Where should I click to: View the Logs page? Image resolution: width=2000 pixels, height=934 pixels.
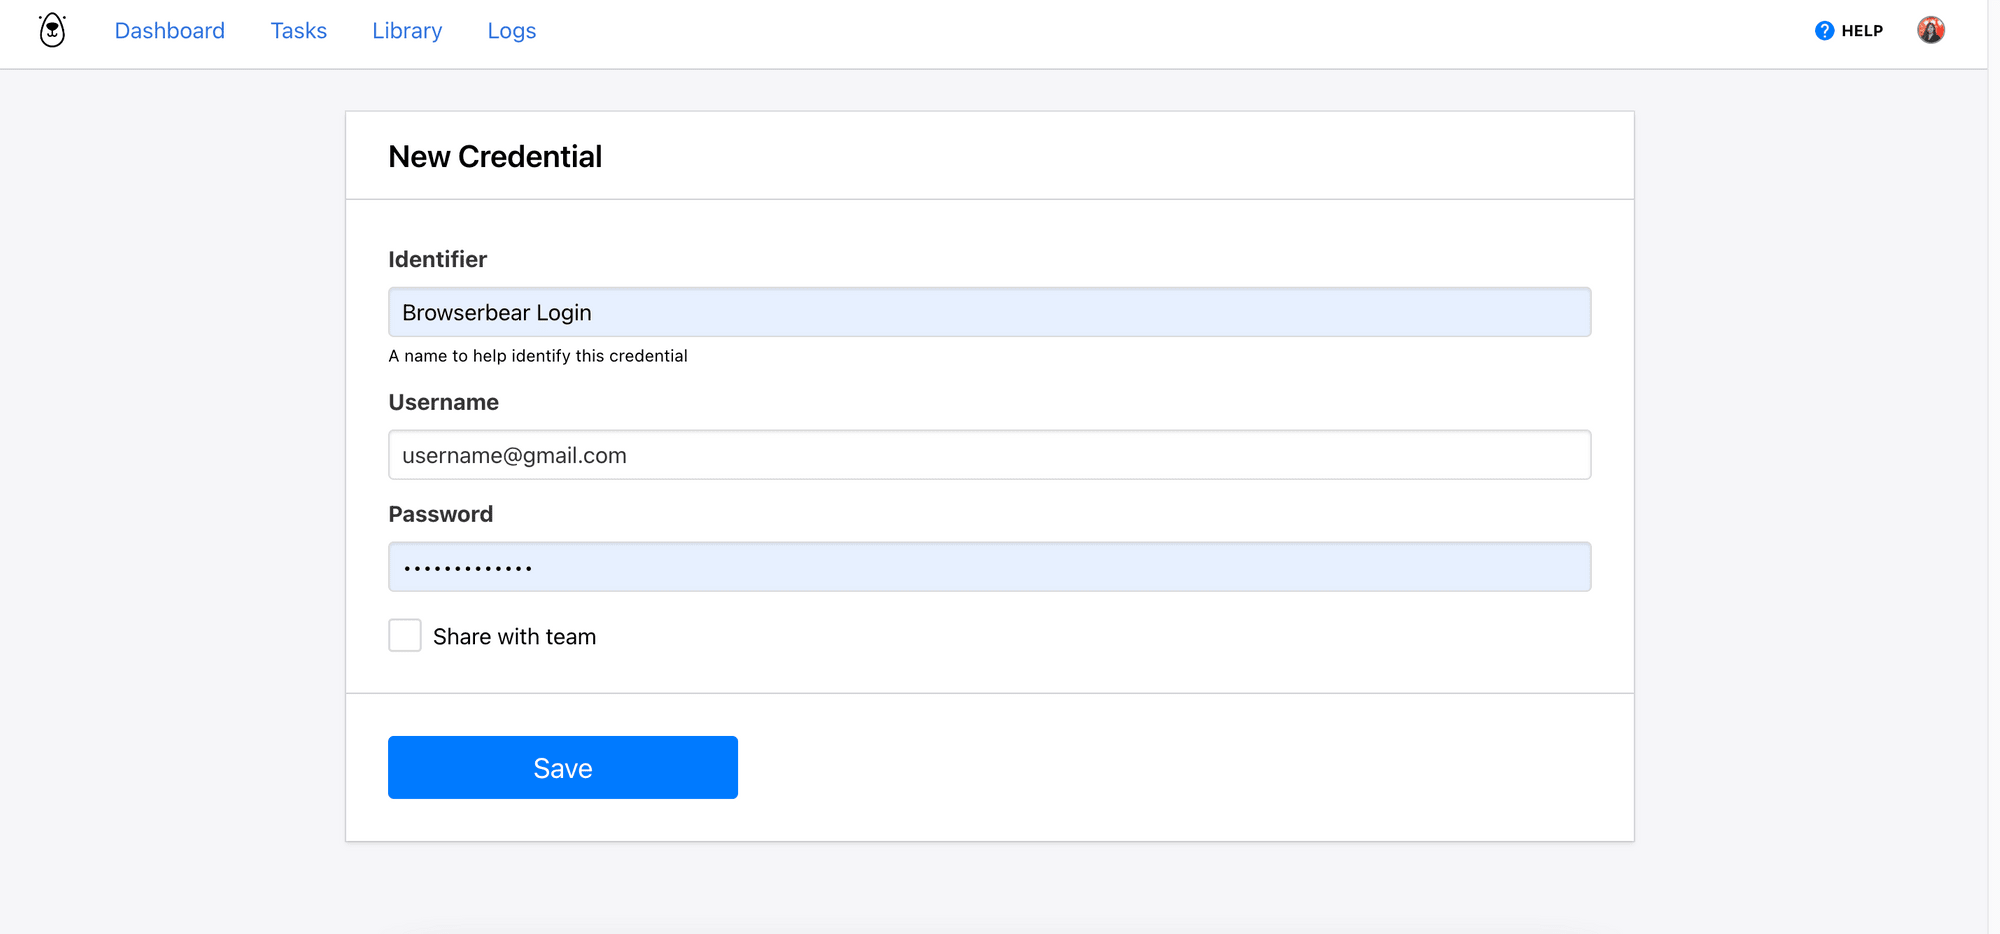(x=511, y=30)
